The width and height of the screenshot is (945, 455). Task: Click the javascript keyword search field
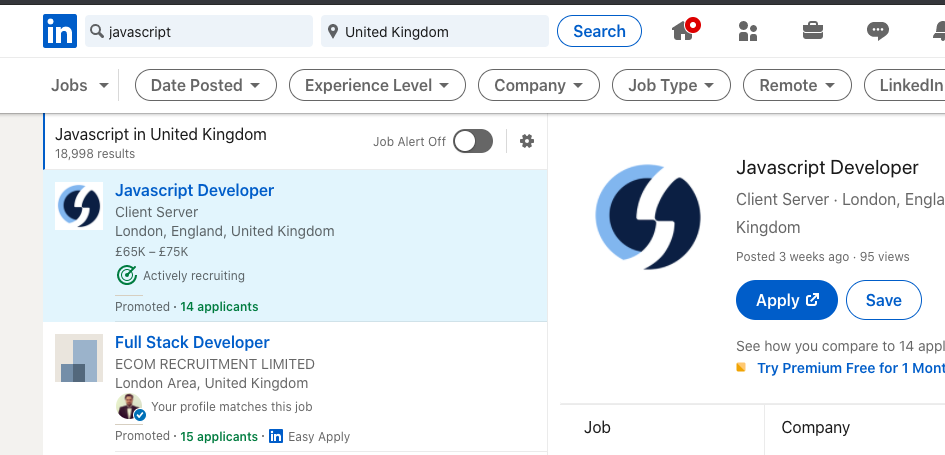tap(200, 32)
